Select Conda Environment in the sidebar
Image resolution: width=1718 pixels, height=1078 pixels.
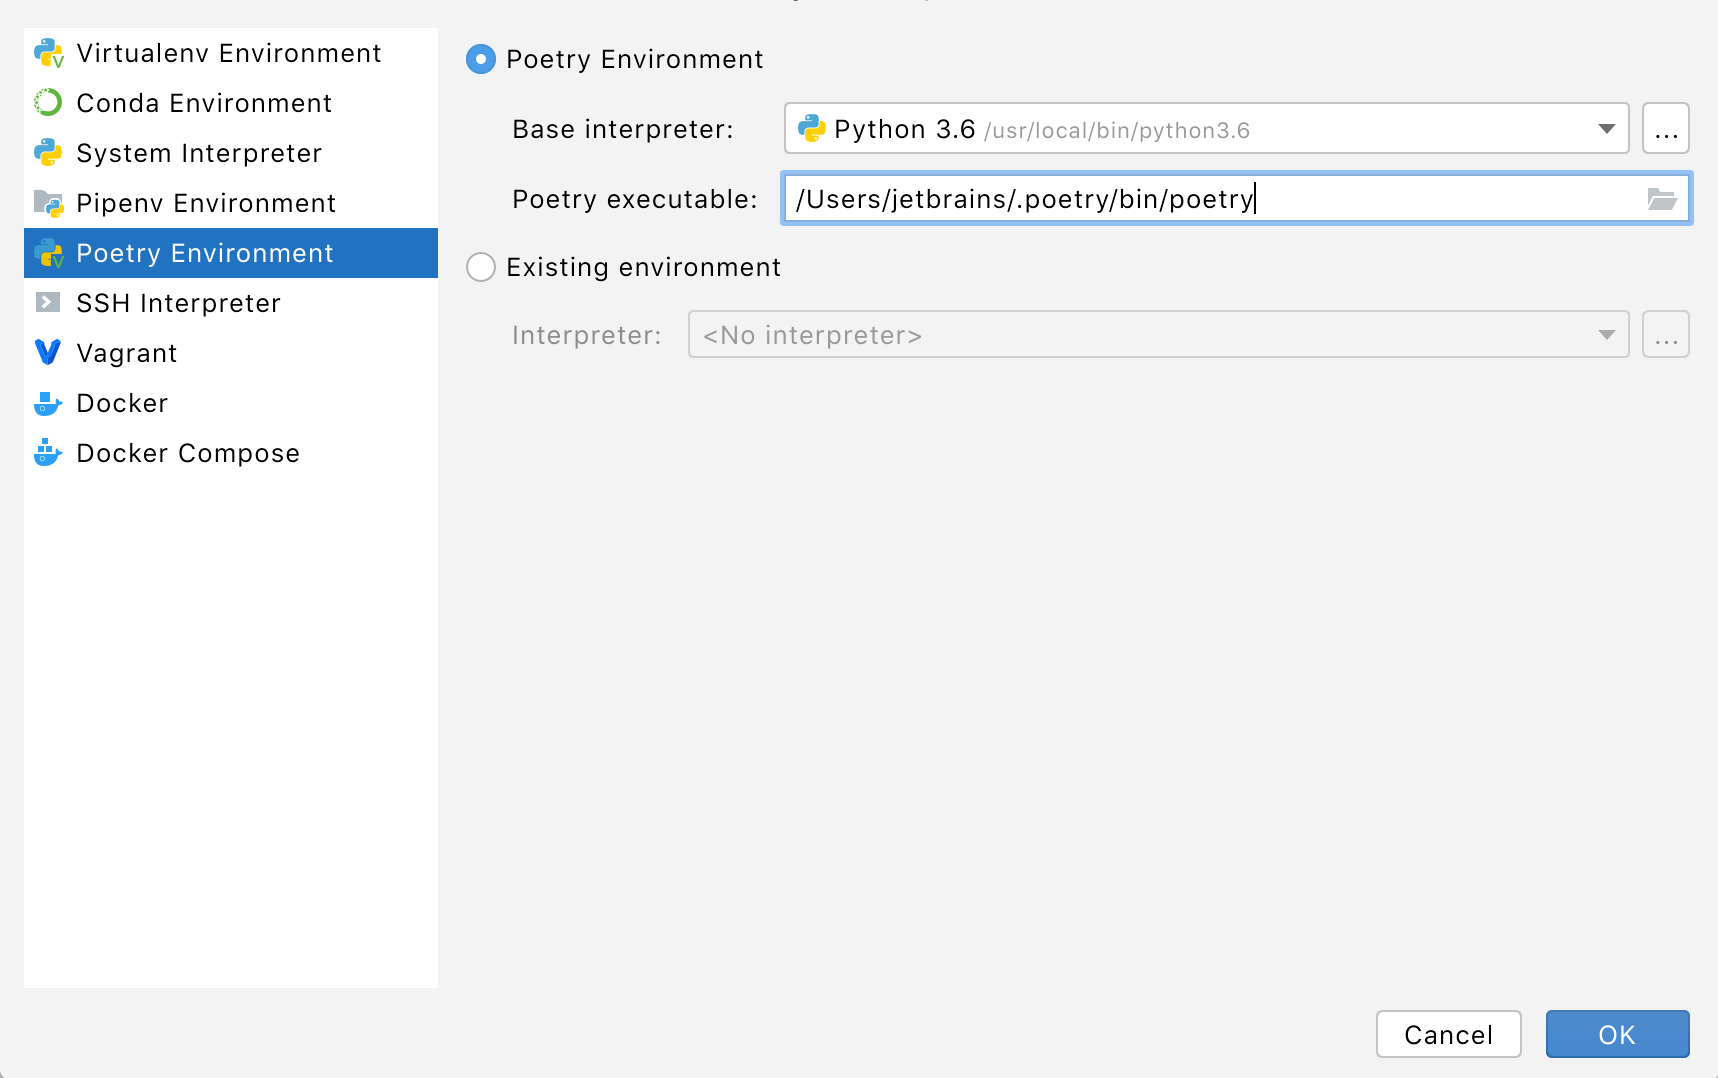tap(203, 103)
